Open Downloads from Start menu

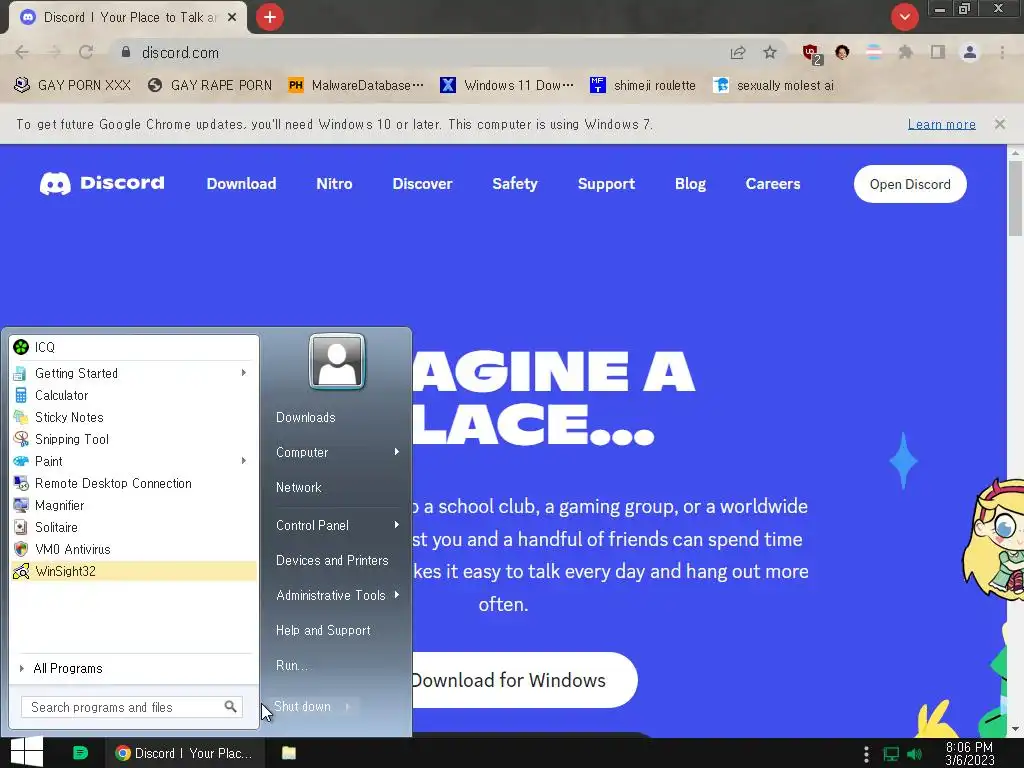[305, 417]
